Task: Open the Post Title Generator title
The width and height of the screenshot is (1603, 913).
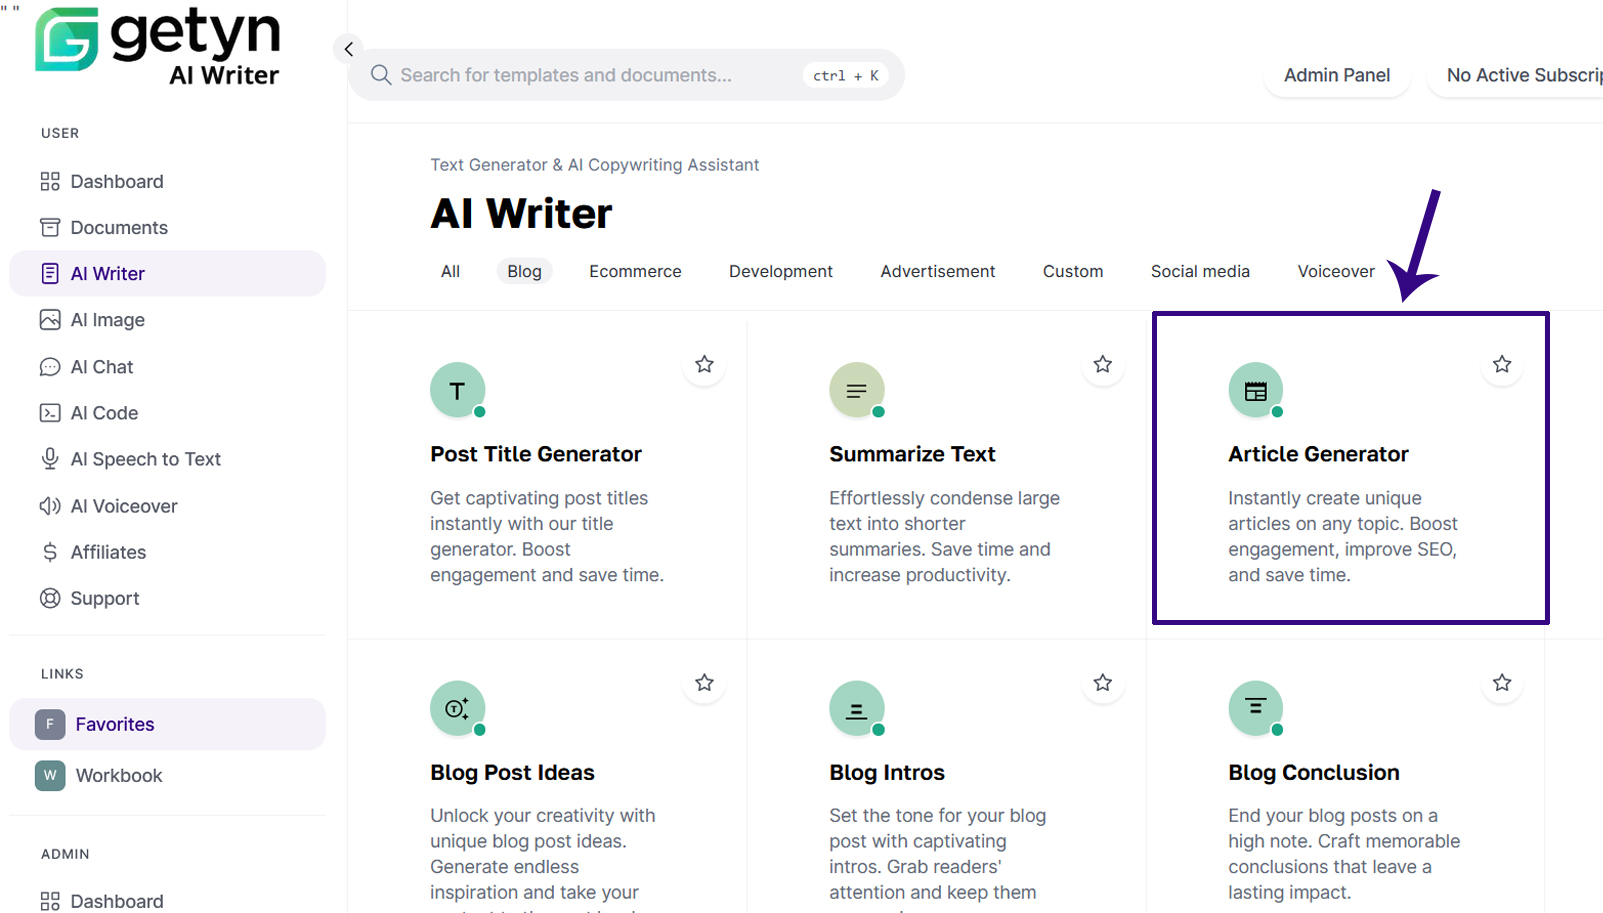Action: point(536,454)
